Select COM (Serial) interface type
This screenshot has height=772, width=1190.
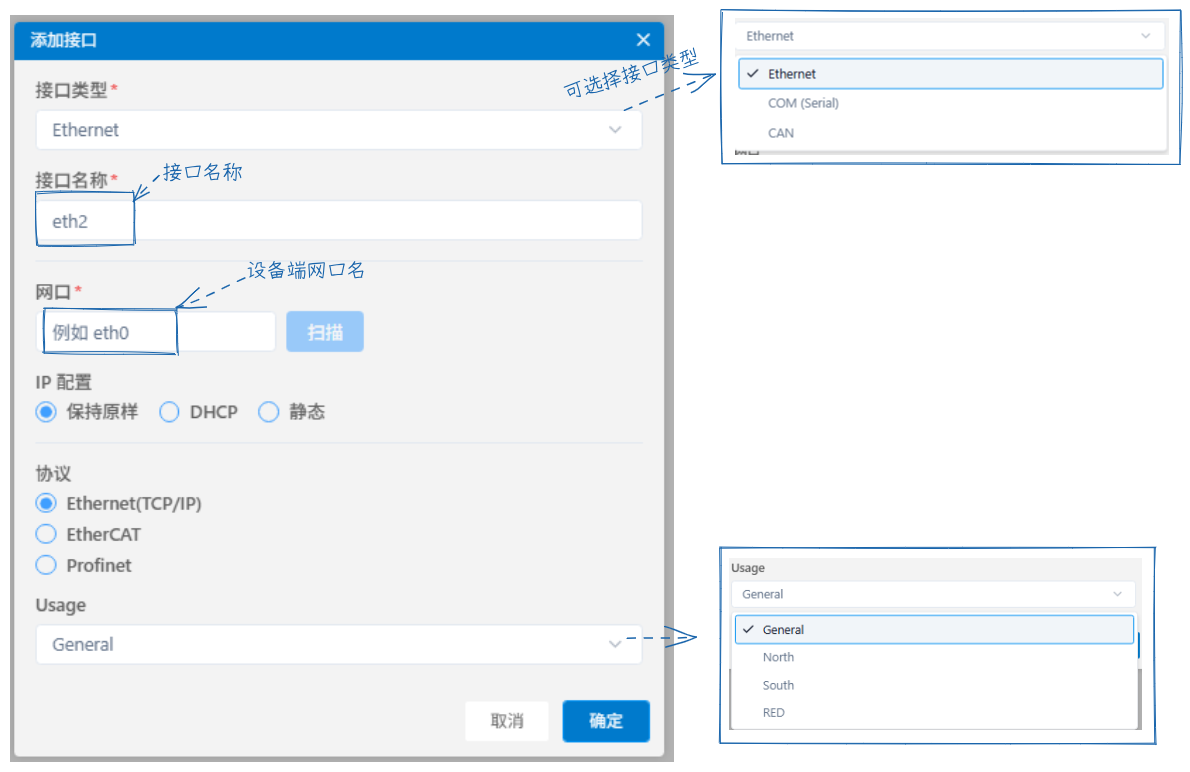pyautogui.click(x=950, y=103)
